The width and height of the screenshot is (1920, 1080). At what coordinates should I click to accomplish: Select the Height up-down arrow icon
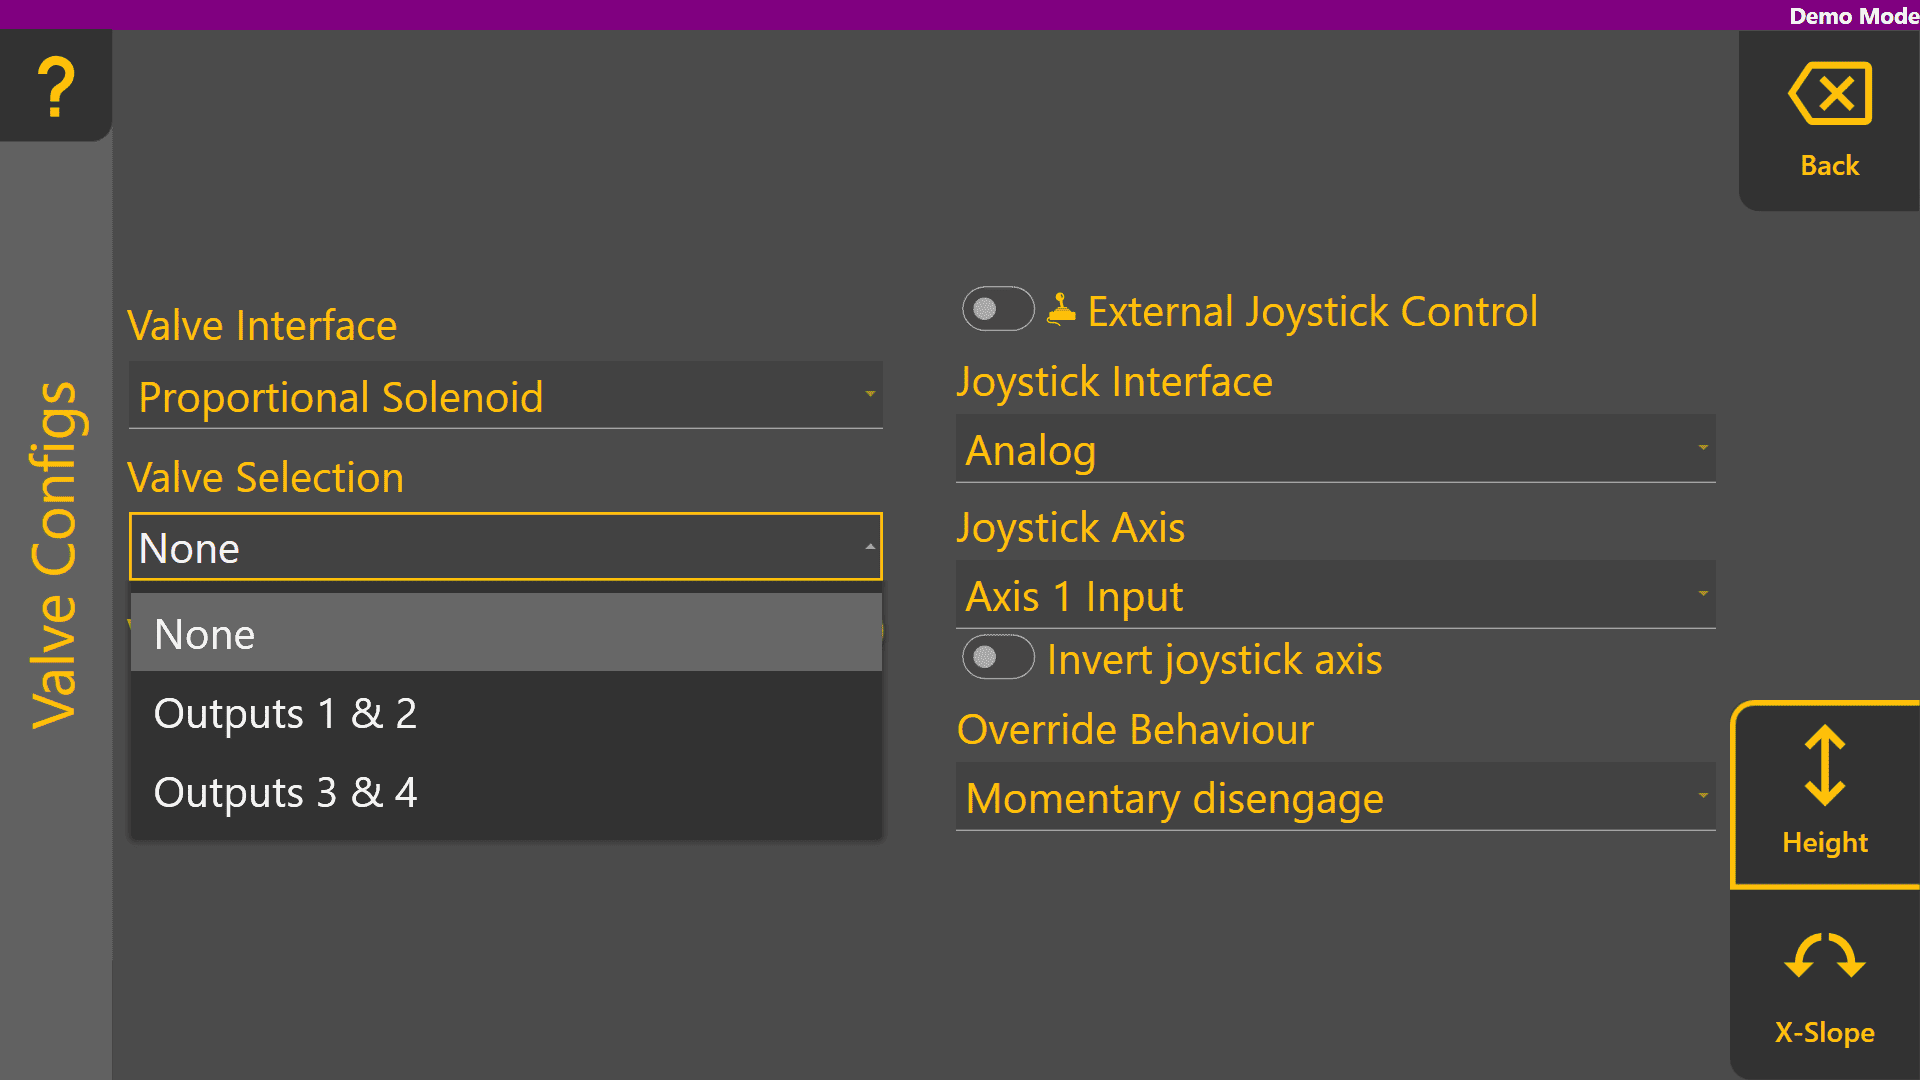[x=1824, y=766]
